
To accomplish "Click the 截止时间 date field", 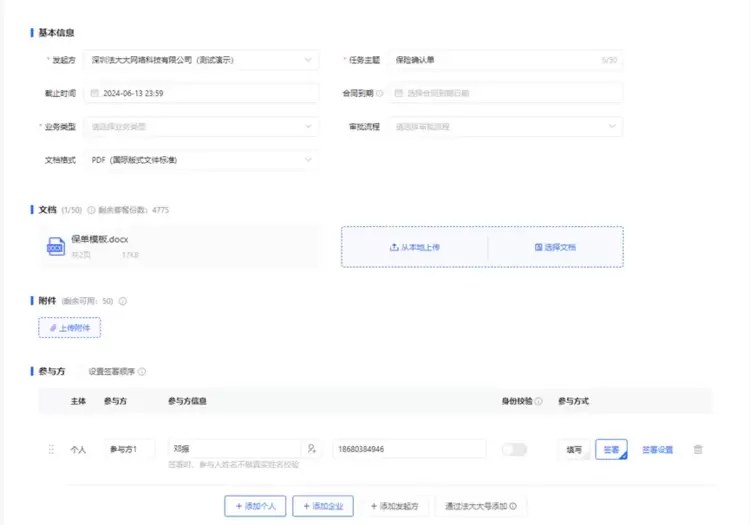I will click(200, 93).
